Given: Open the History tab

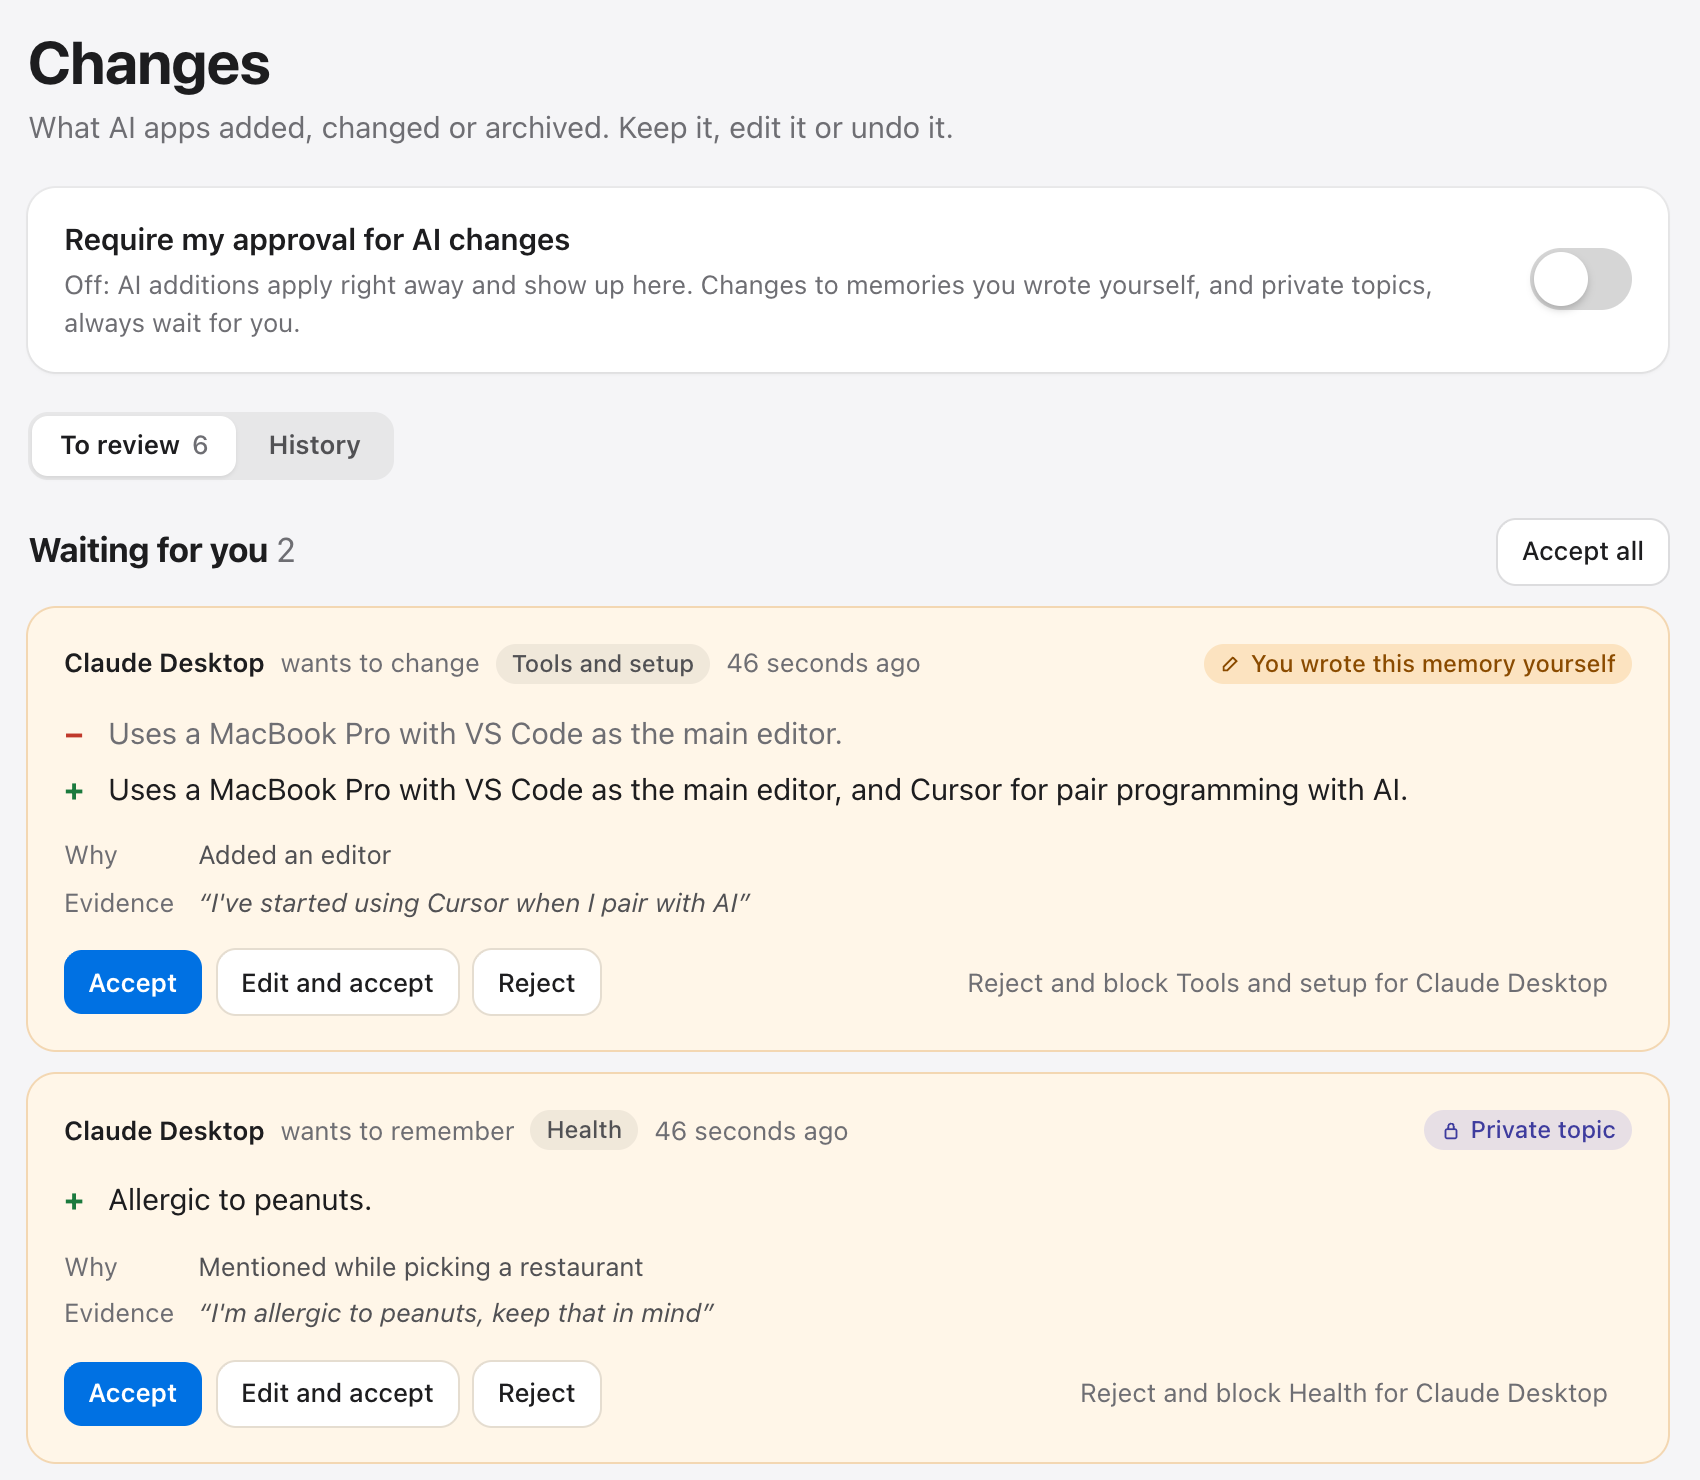Looking at the screenshot, I should tap(314, 445).
